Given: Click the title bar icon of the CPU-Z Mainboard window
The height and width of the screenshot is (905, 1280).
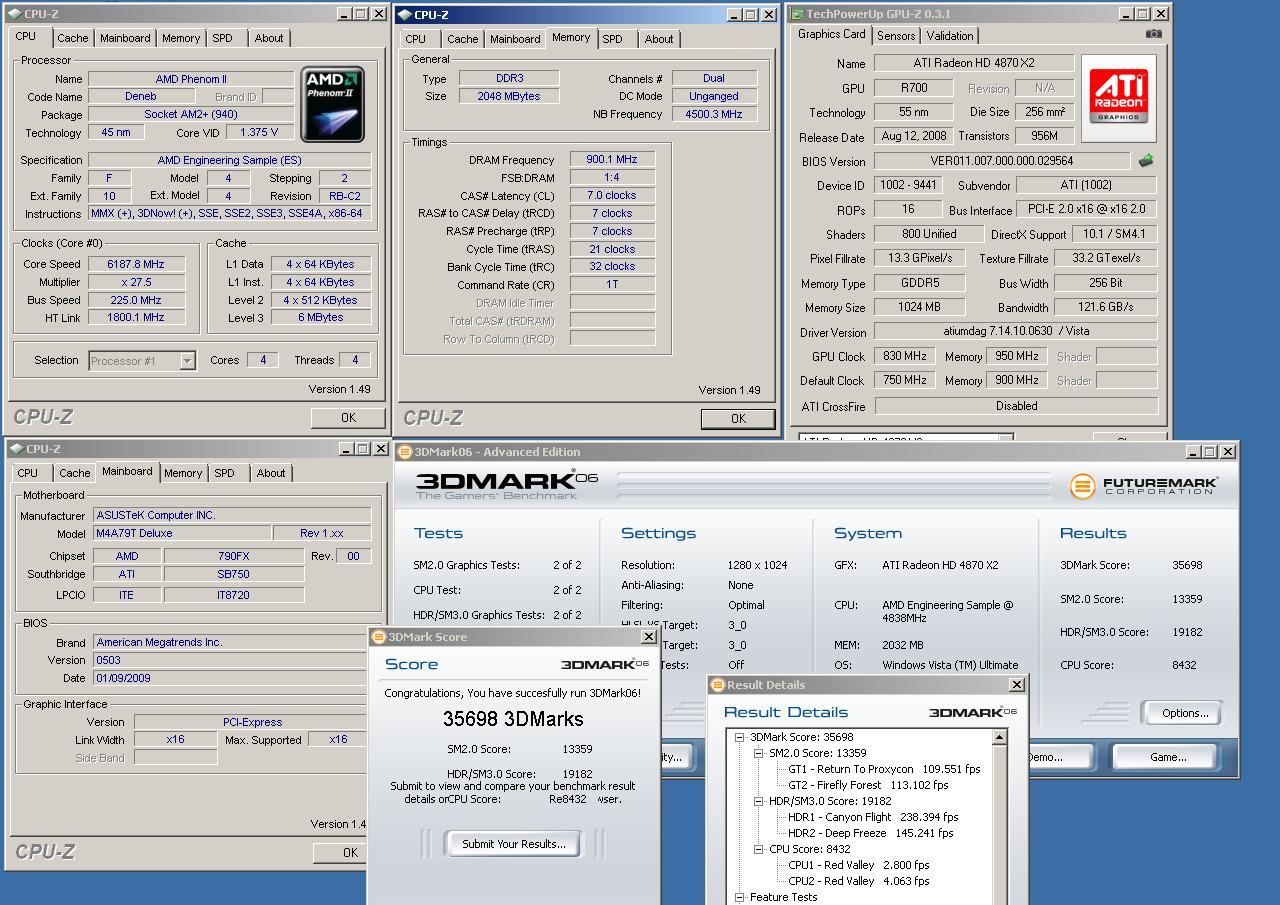Looking at the screenshot, I should [16, 449].
